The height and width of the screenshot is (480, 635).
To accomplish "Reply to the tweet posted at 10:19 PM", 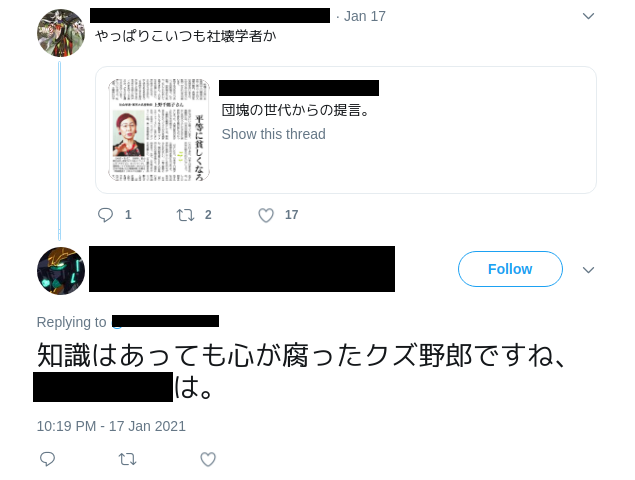I will tap(47, 459).
